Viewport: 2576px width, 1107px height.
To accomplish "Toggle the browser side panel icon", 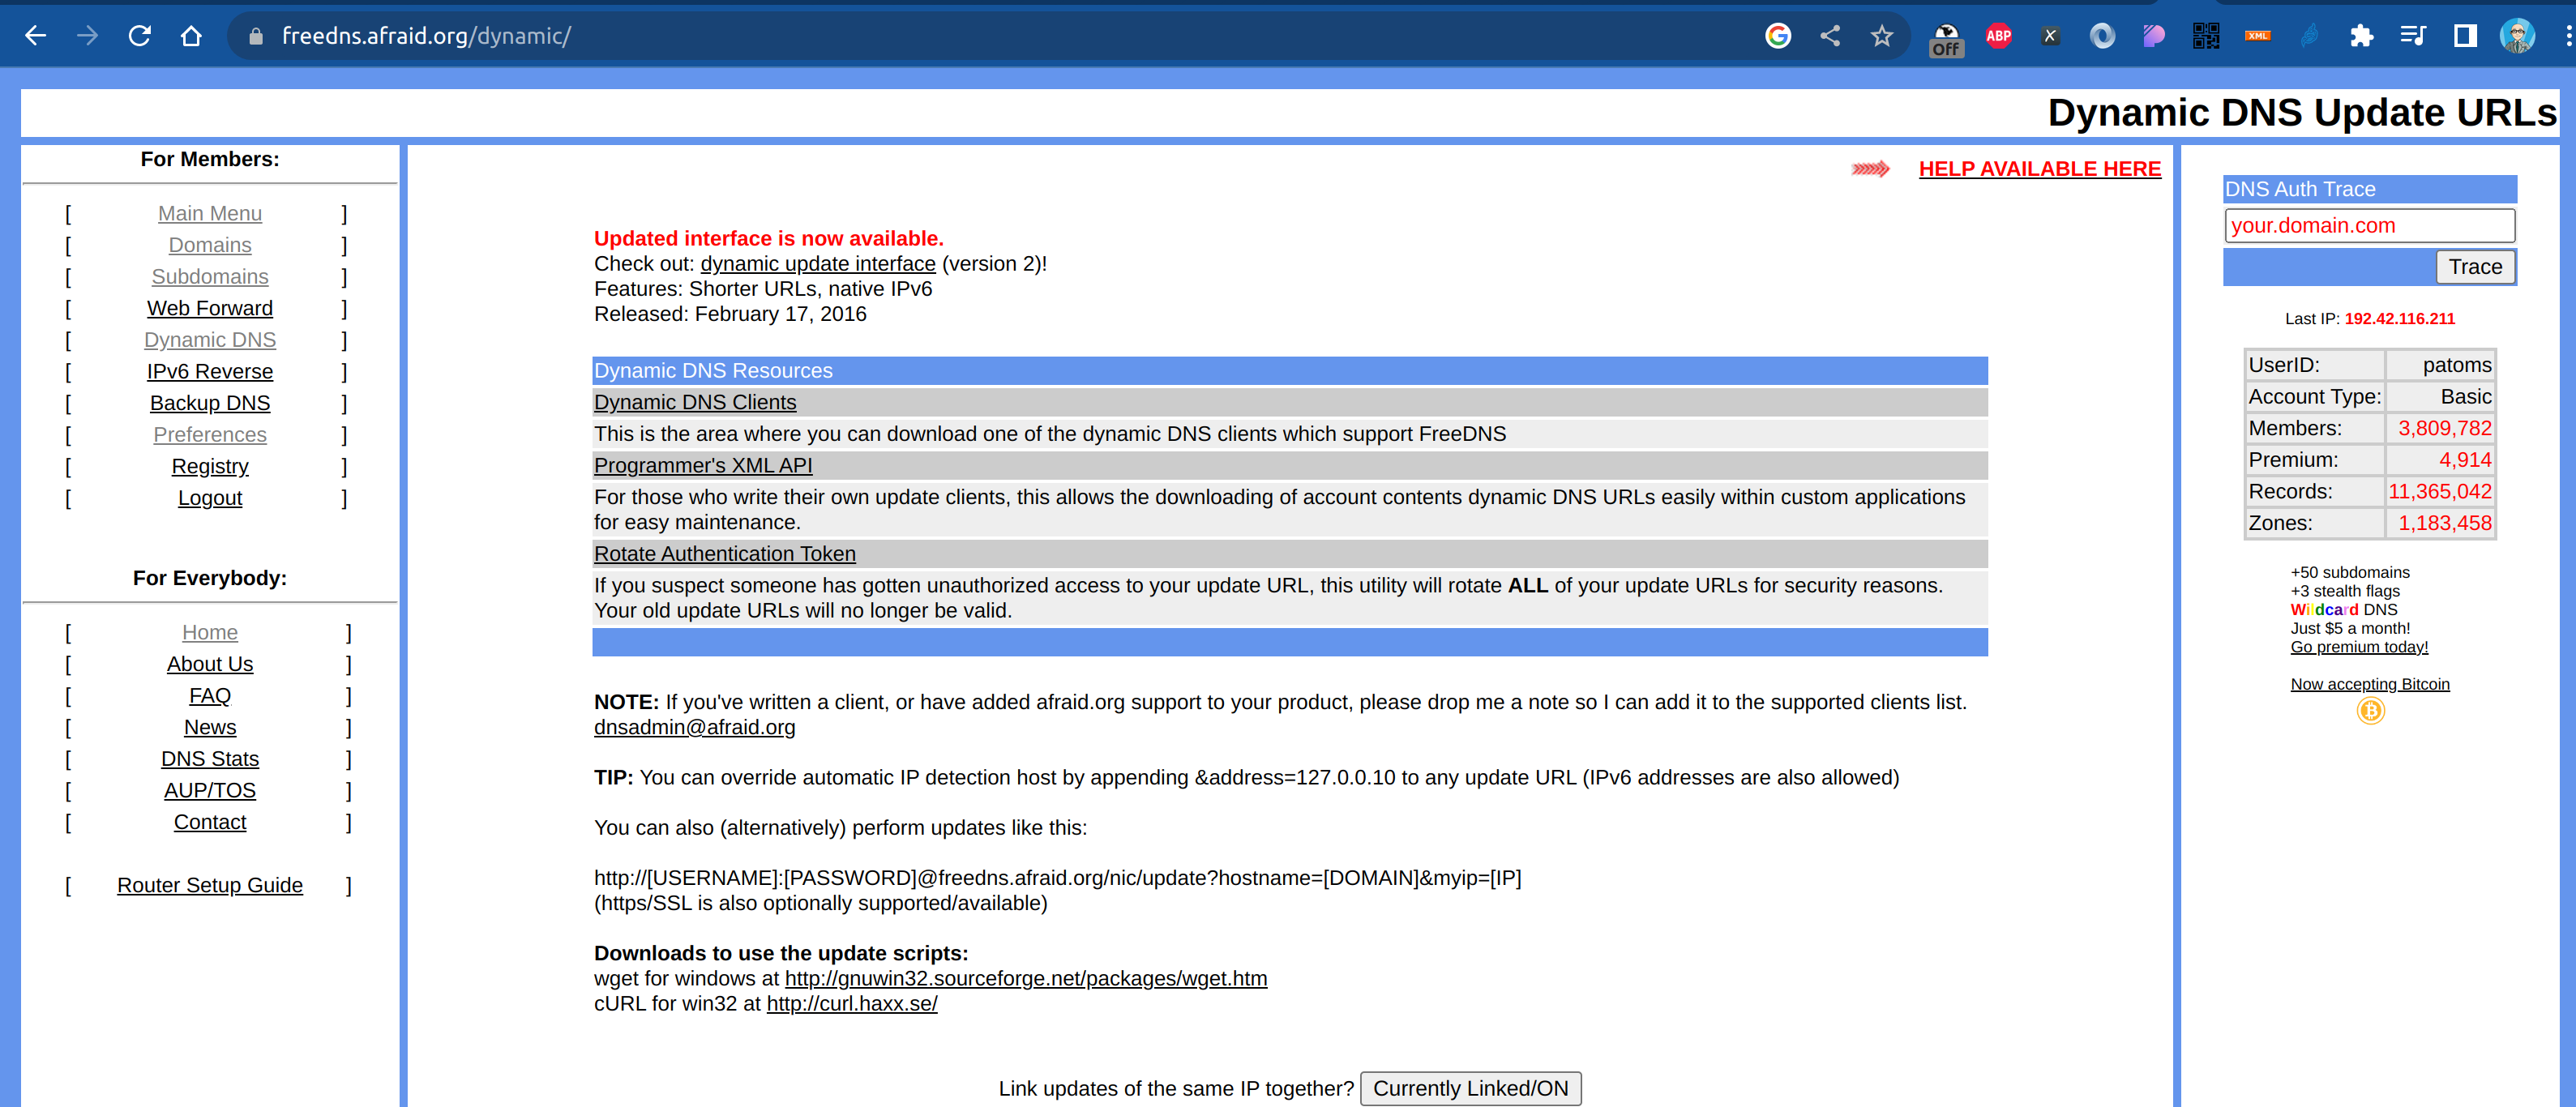I will coord(2465,36).
